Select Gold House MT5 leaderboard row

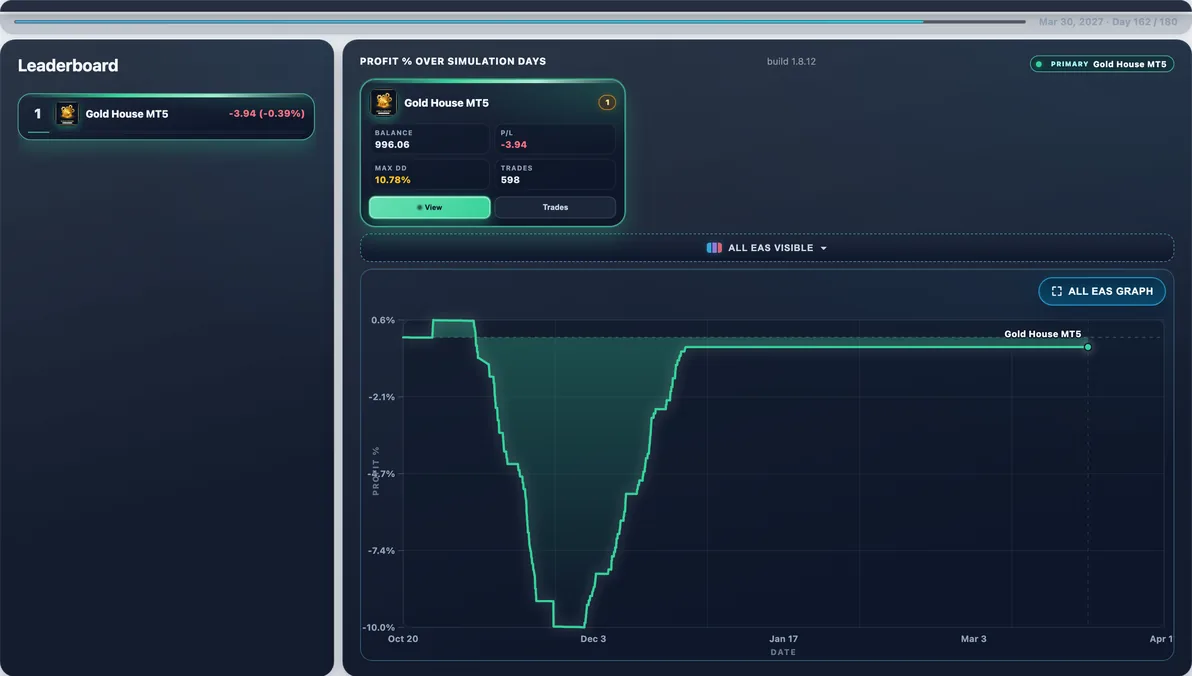(x=166, y=116)
